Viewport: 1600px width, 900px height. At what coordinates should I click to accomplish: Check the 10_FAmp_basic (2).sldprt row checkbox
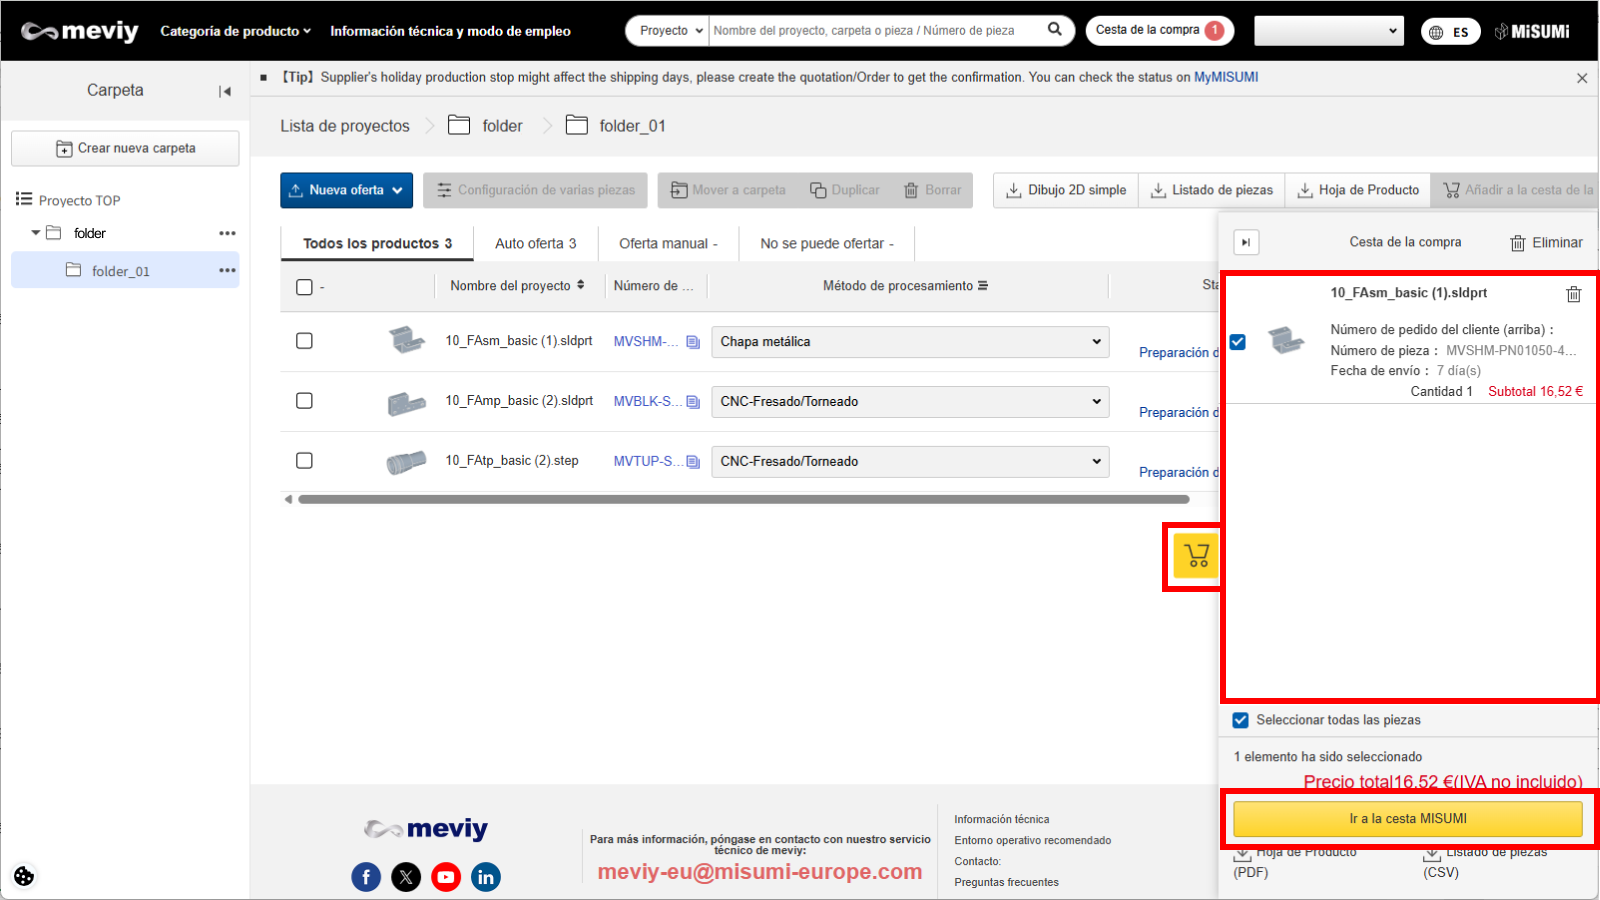point(304,401)
